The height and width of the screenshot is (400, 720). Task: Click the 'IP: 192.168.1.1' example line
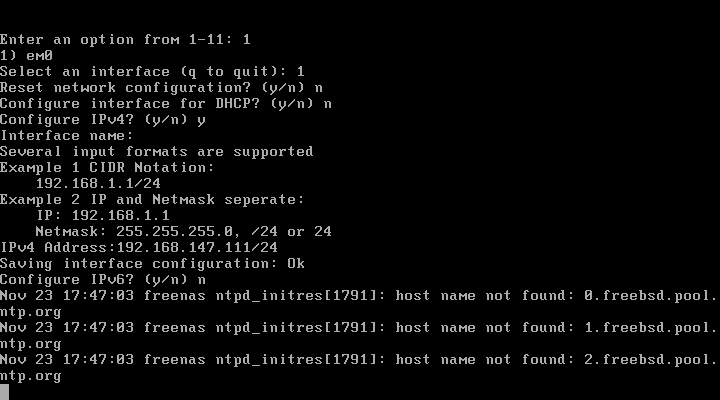[x=102, y=216]
